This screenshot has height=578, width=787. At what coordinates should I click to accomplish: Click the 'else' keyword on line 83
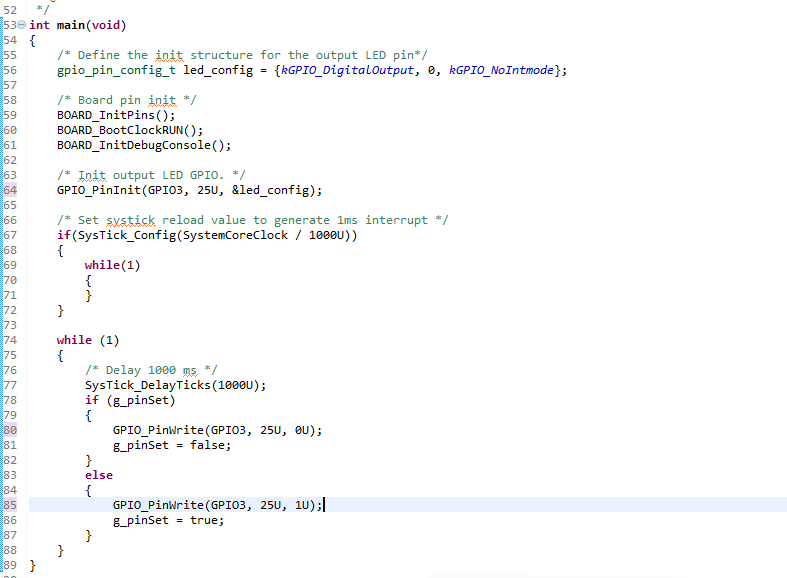coord(99,475)
